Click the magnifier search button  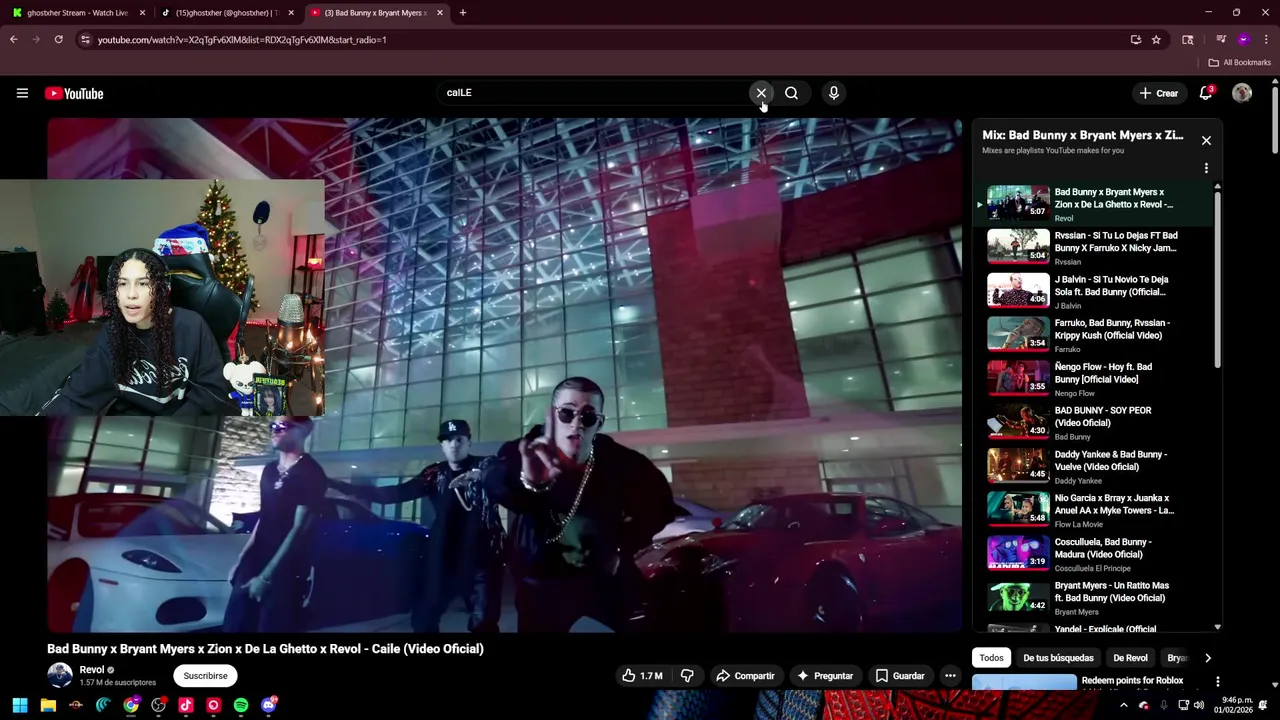point(791,93)
